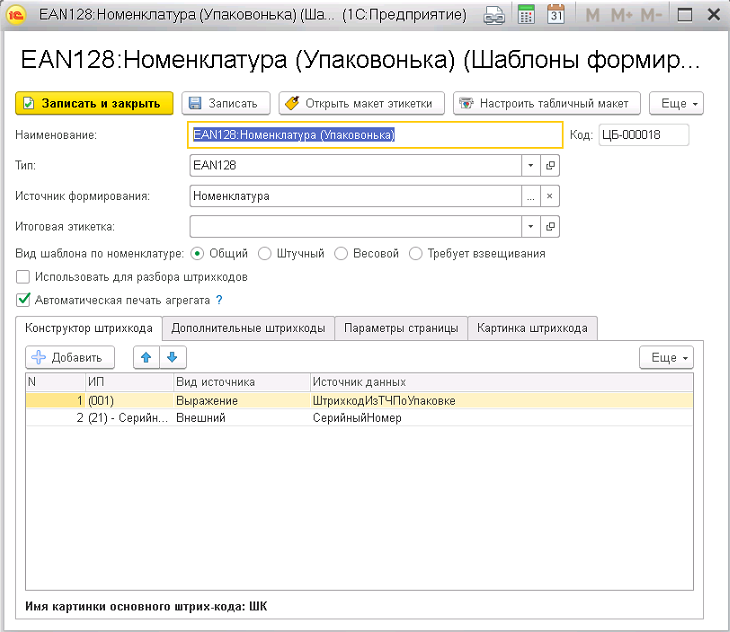Click the Записать save button
This screenshot has height=632, width=730.
click(x=226, y=103)
